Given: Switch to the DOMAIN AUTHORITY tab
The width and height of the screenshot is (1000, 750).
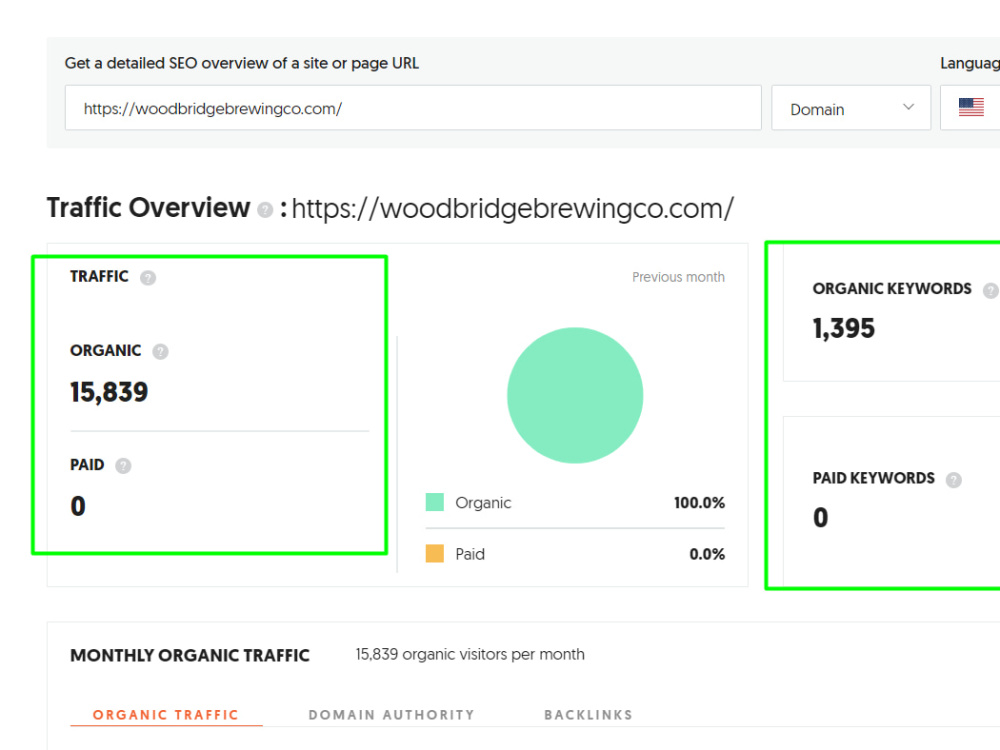Looking at the screenshot, I should [x=392, y=715].
